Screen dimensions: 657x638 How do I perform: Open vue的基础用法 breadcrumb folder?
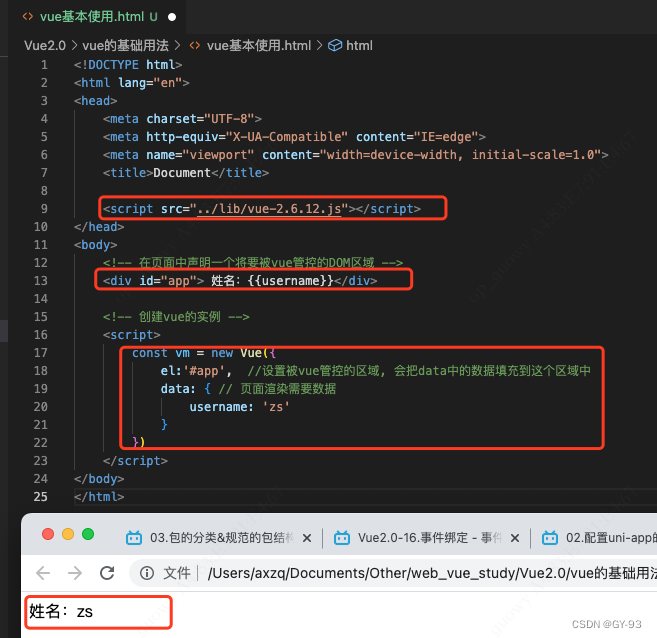pos(125,45)
